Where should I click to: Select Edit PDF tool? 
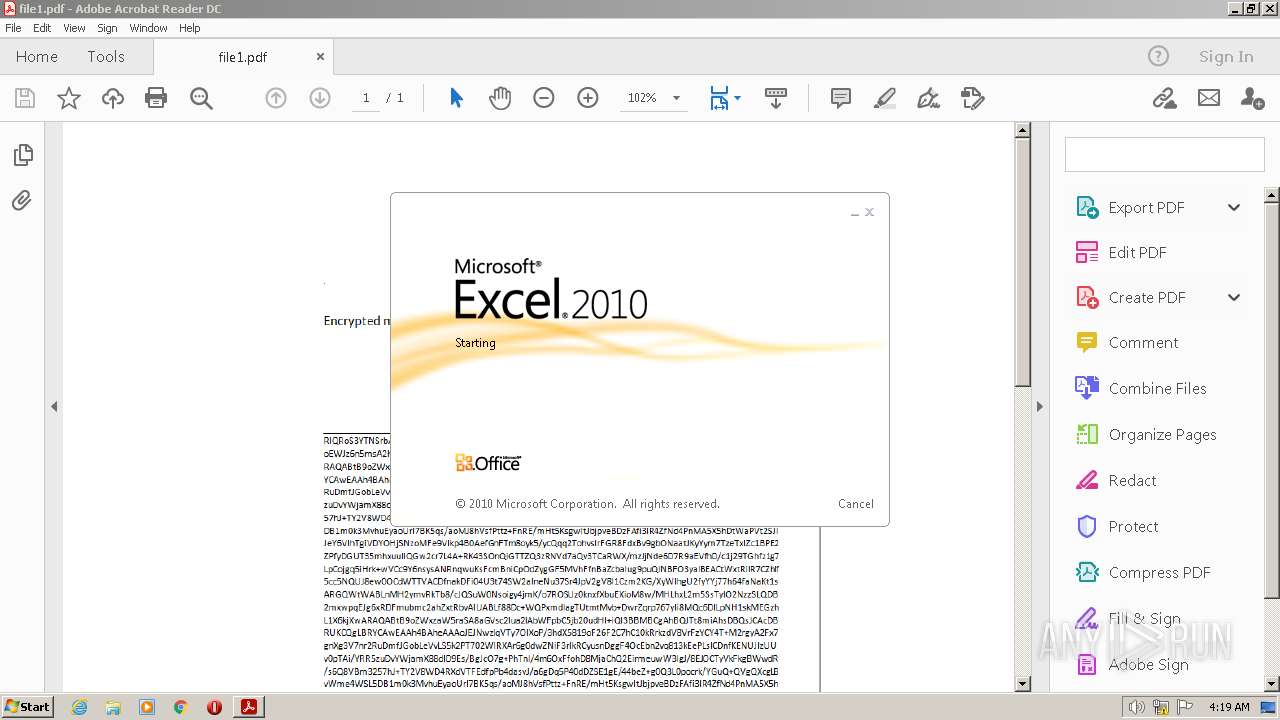click(1137, 253)
